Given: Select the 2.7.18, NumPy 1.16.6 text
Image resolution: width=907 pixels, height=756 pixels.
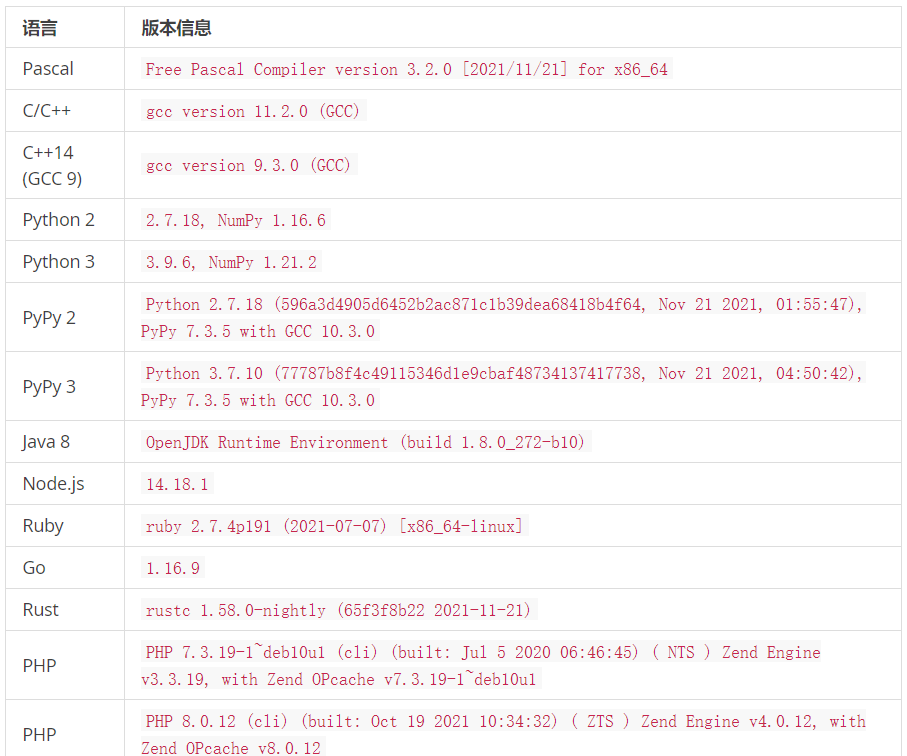Looking at the screenshot, I should point(235,220).
